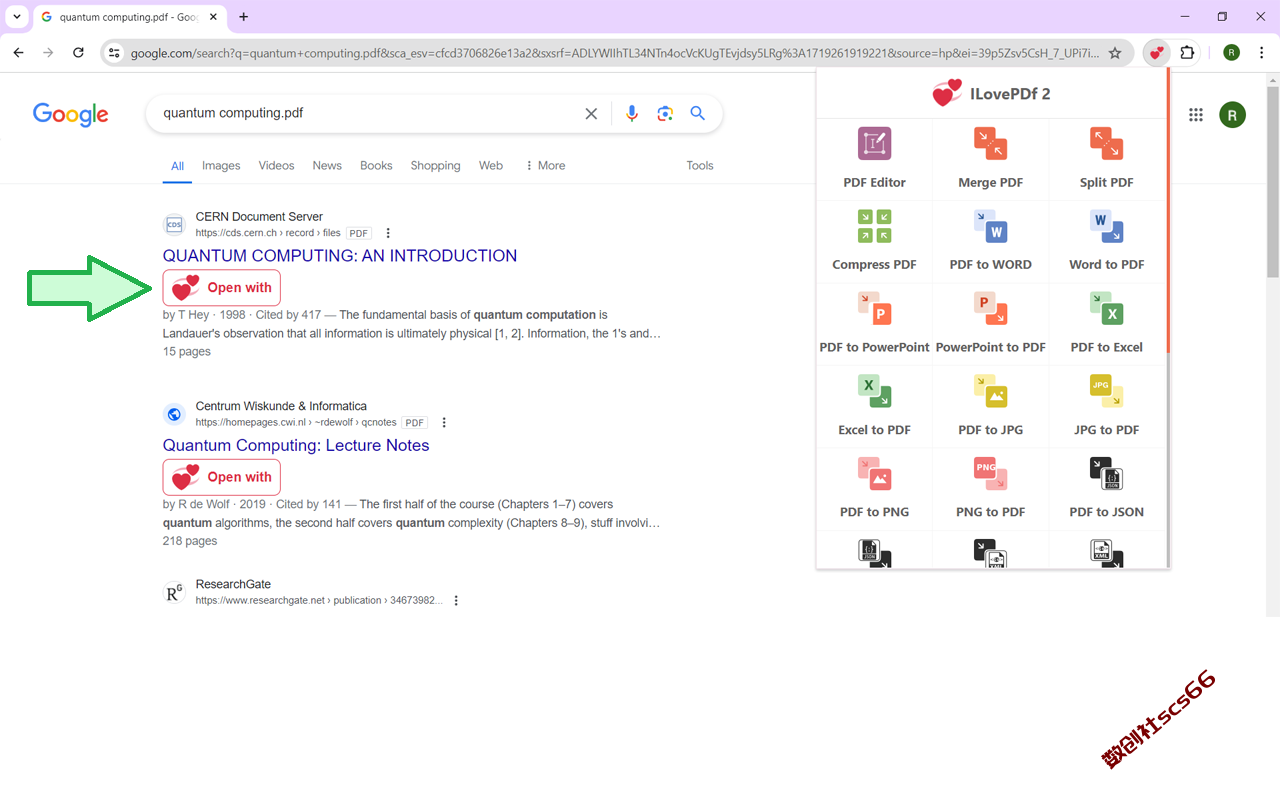This screenshot has width=1280, height=800.
Task: Choose PDF to JSON converter
Action: 1106,488
